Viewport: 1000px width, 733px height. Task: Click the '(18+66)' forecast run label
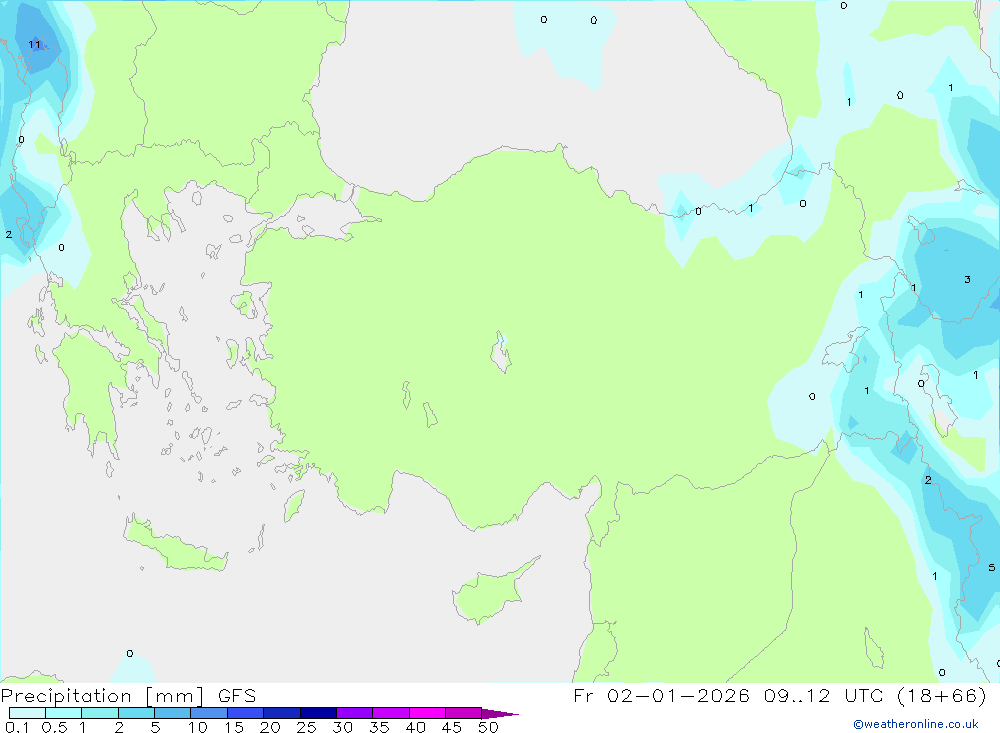pyautogui.click(x=942, y=696)
